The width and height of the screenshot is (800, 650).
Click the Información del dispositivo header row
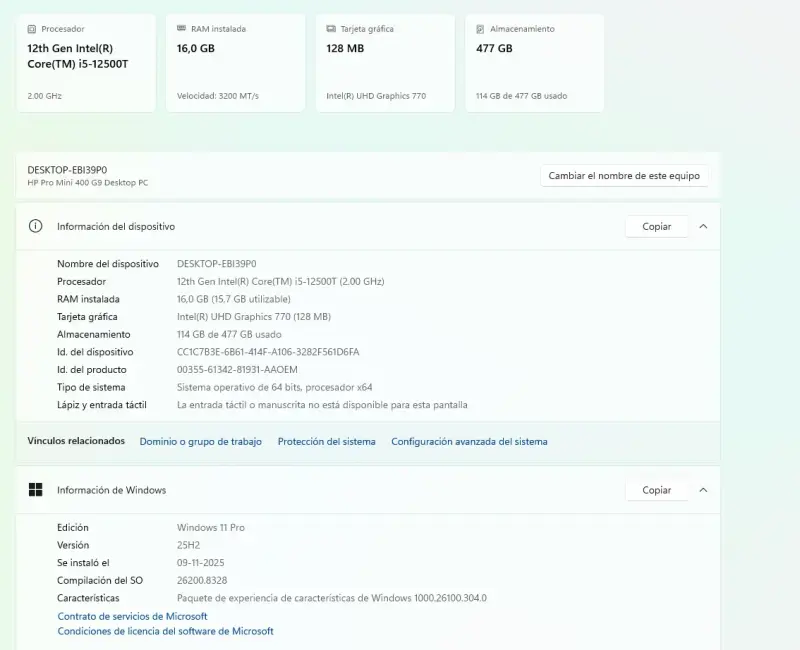368,227
